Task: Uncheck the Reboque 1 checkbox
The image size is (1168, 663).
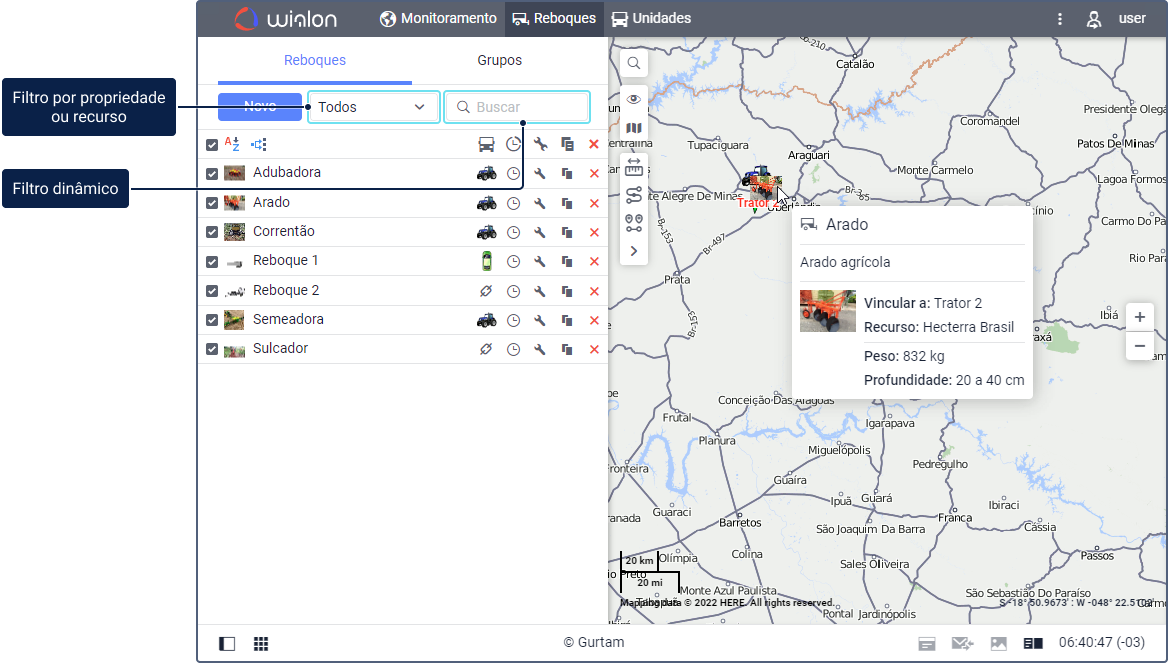Action: [x=212, y=262]
